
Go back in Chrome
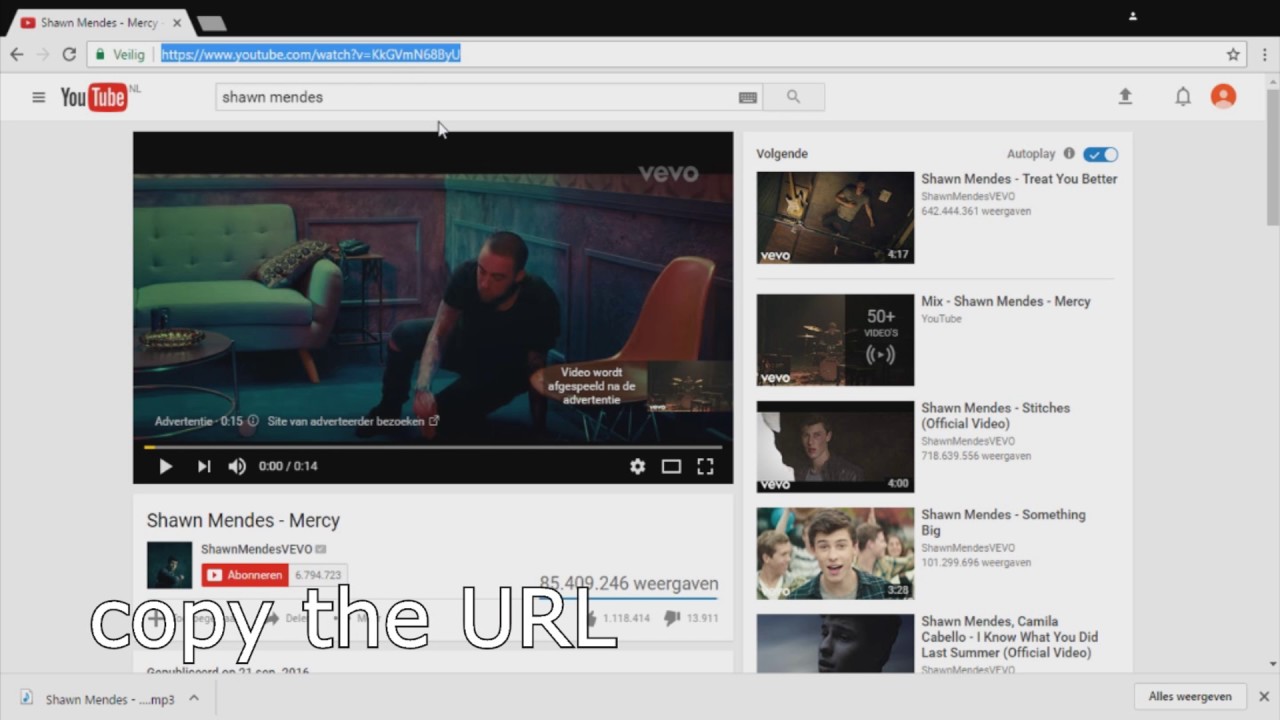point(17,54)
